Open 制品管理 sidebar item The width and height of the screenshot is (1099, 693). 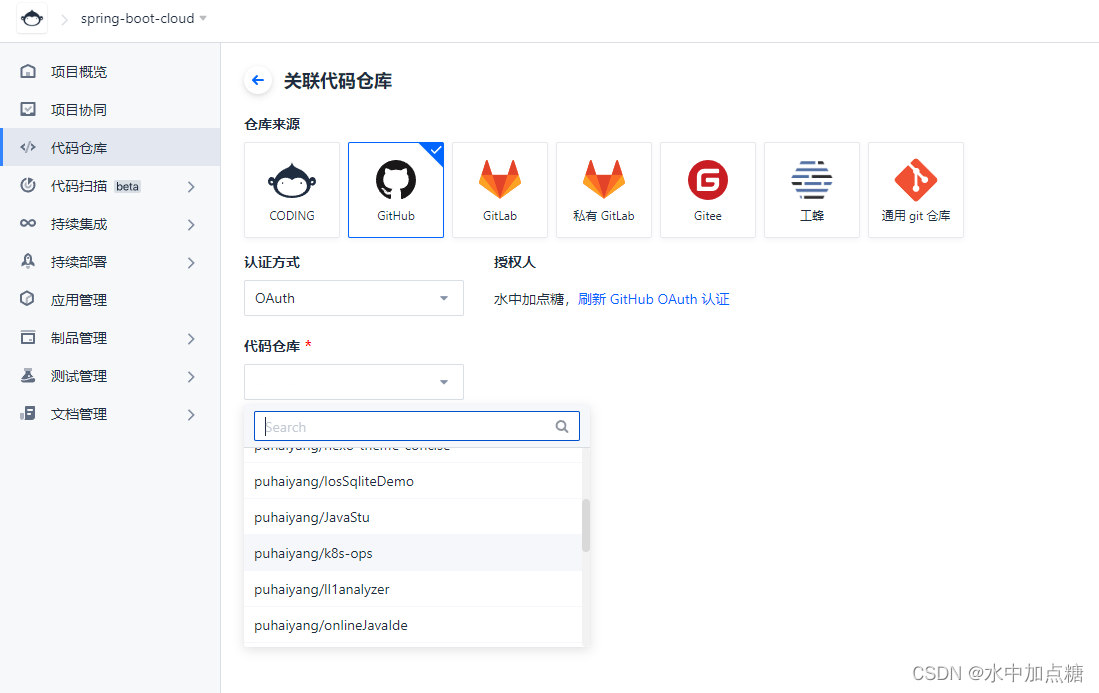pos(111,338)
